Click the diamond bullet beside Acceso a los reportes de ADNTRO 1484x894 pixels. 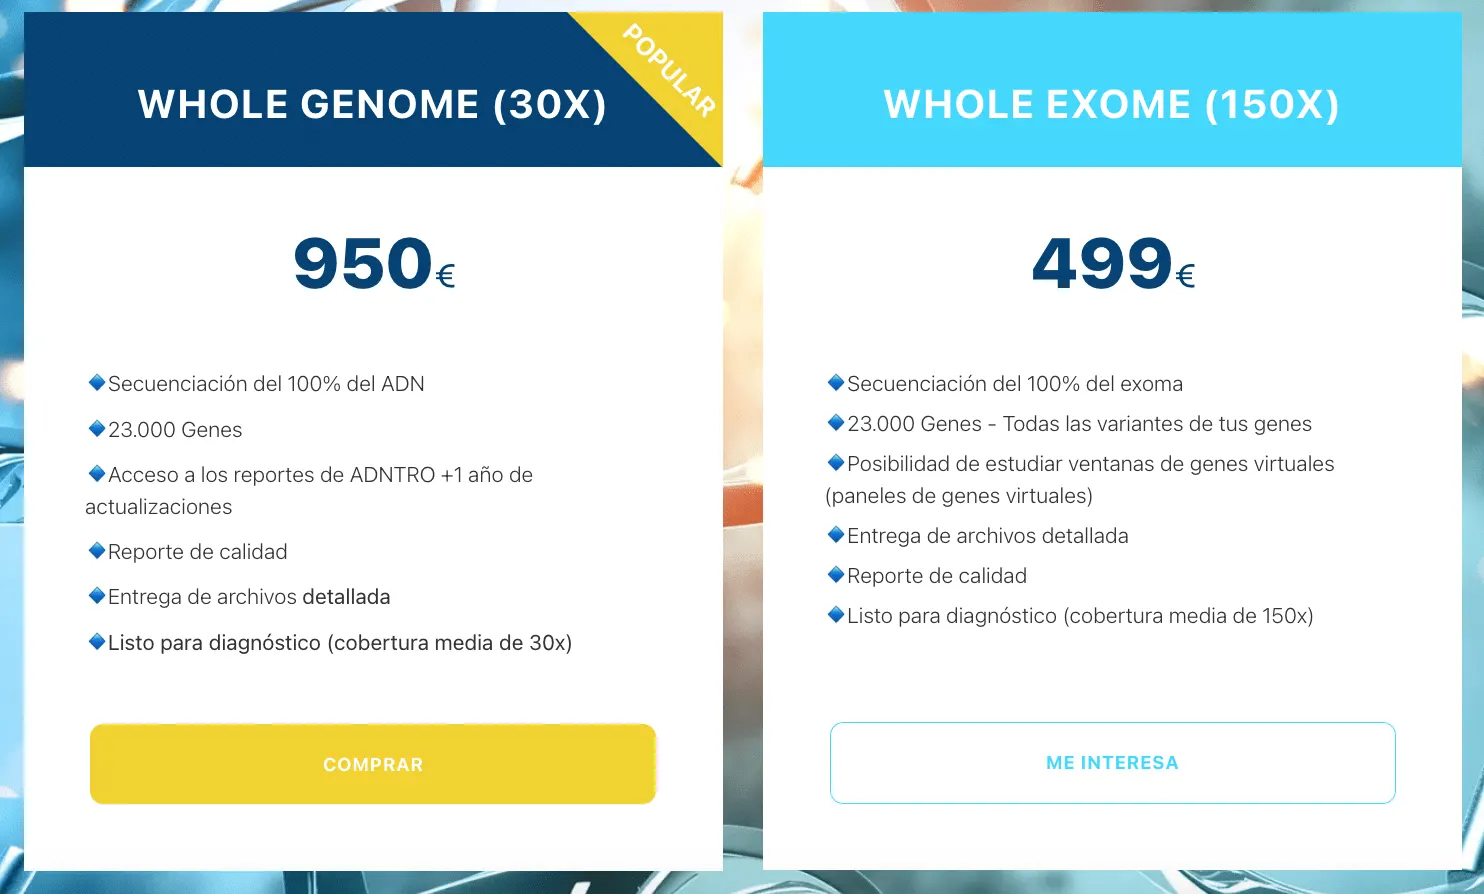point(97,473)
